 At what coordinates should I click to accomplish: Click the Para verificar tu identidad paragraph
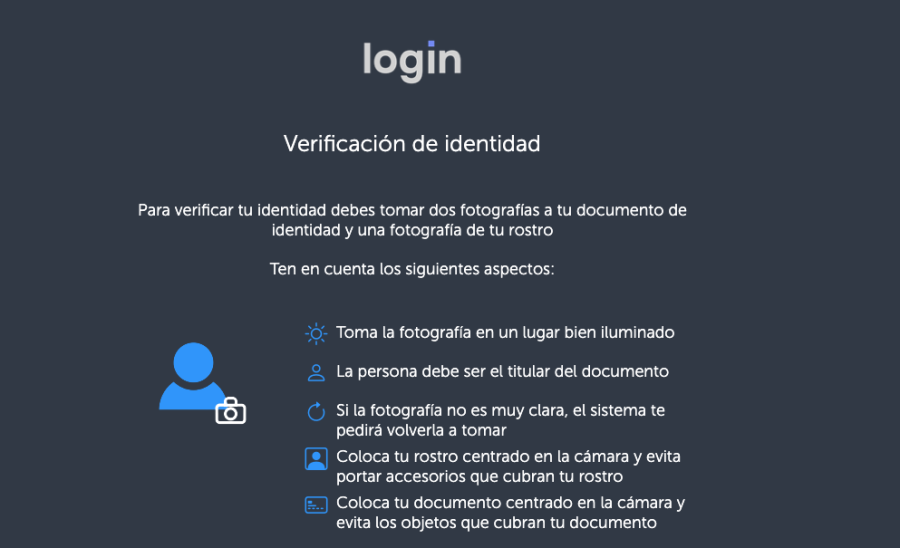pos(412,220)
